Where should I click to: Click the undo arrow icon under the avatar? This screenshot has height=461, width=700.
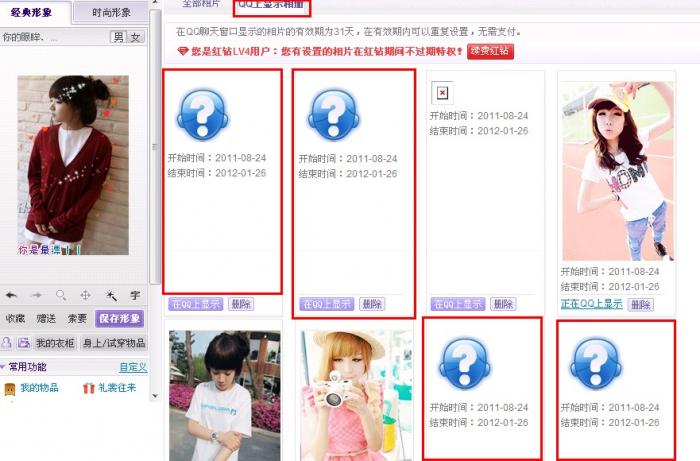[12, 295]
